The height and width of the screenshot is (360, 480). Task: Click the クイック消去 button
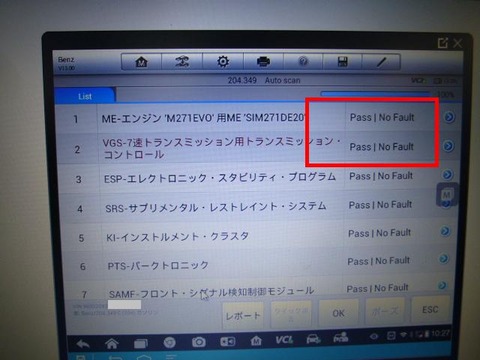point(291,314)
